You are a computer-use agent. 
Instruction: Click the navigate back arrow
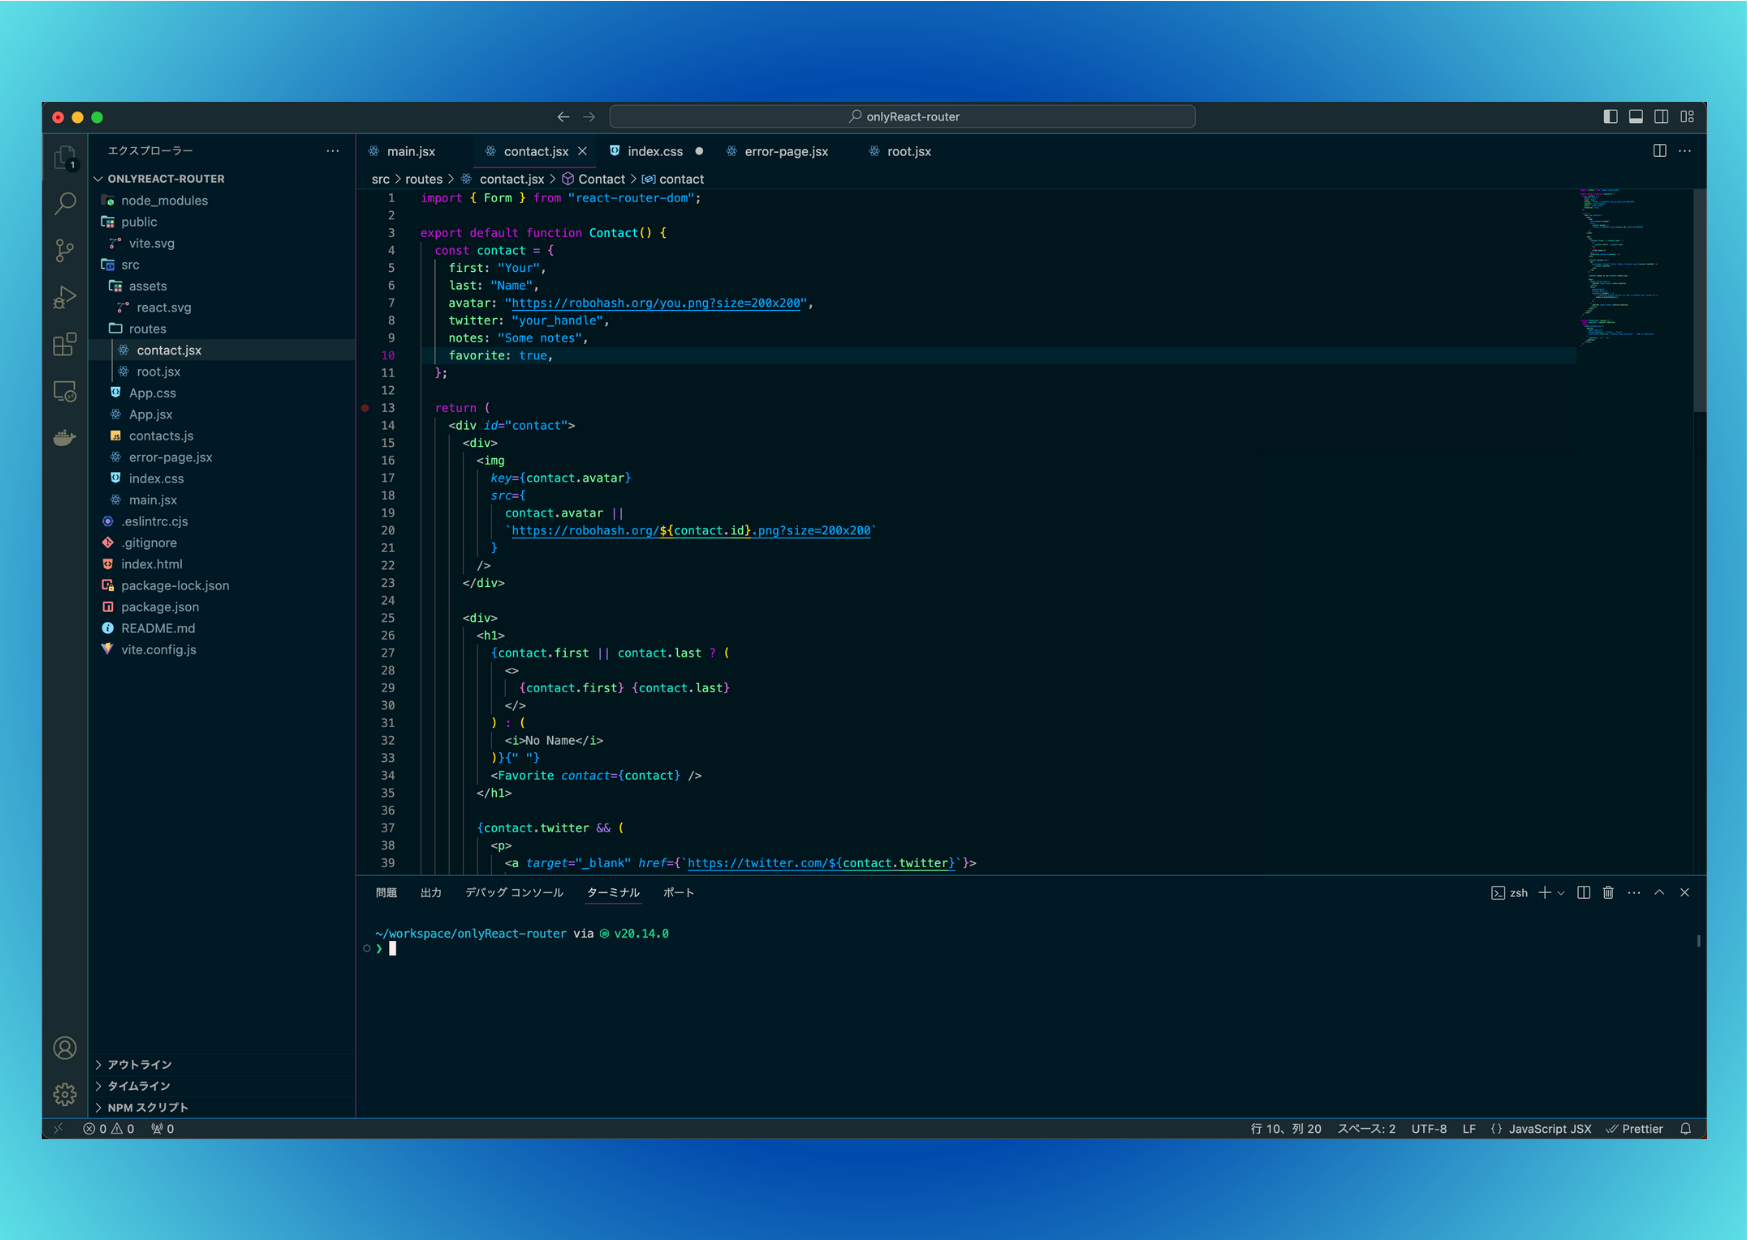[564, 117]
